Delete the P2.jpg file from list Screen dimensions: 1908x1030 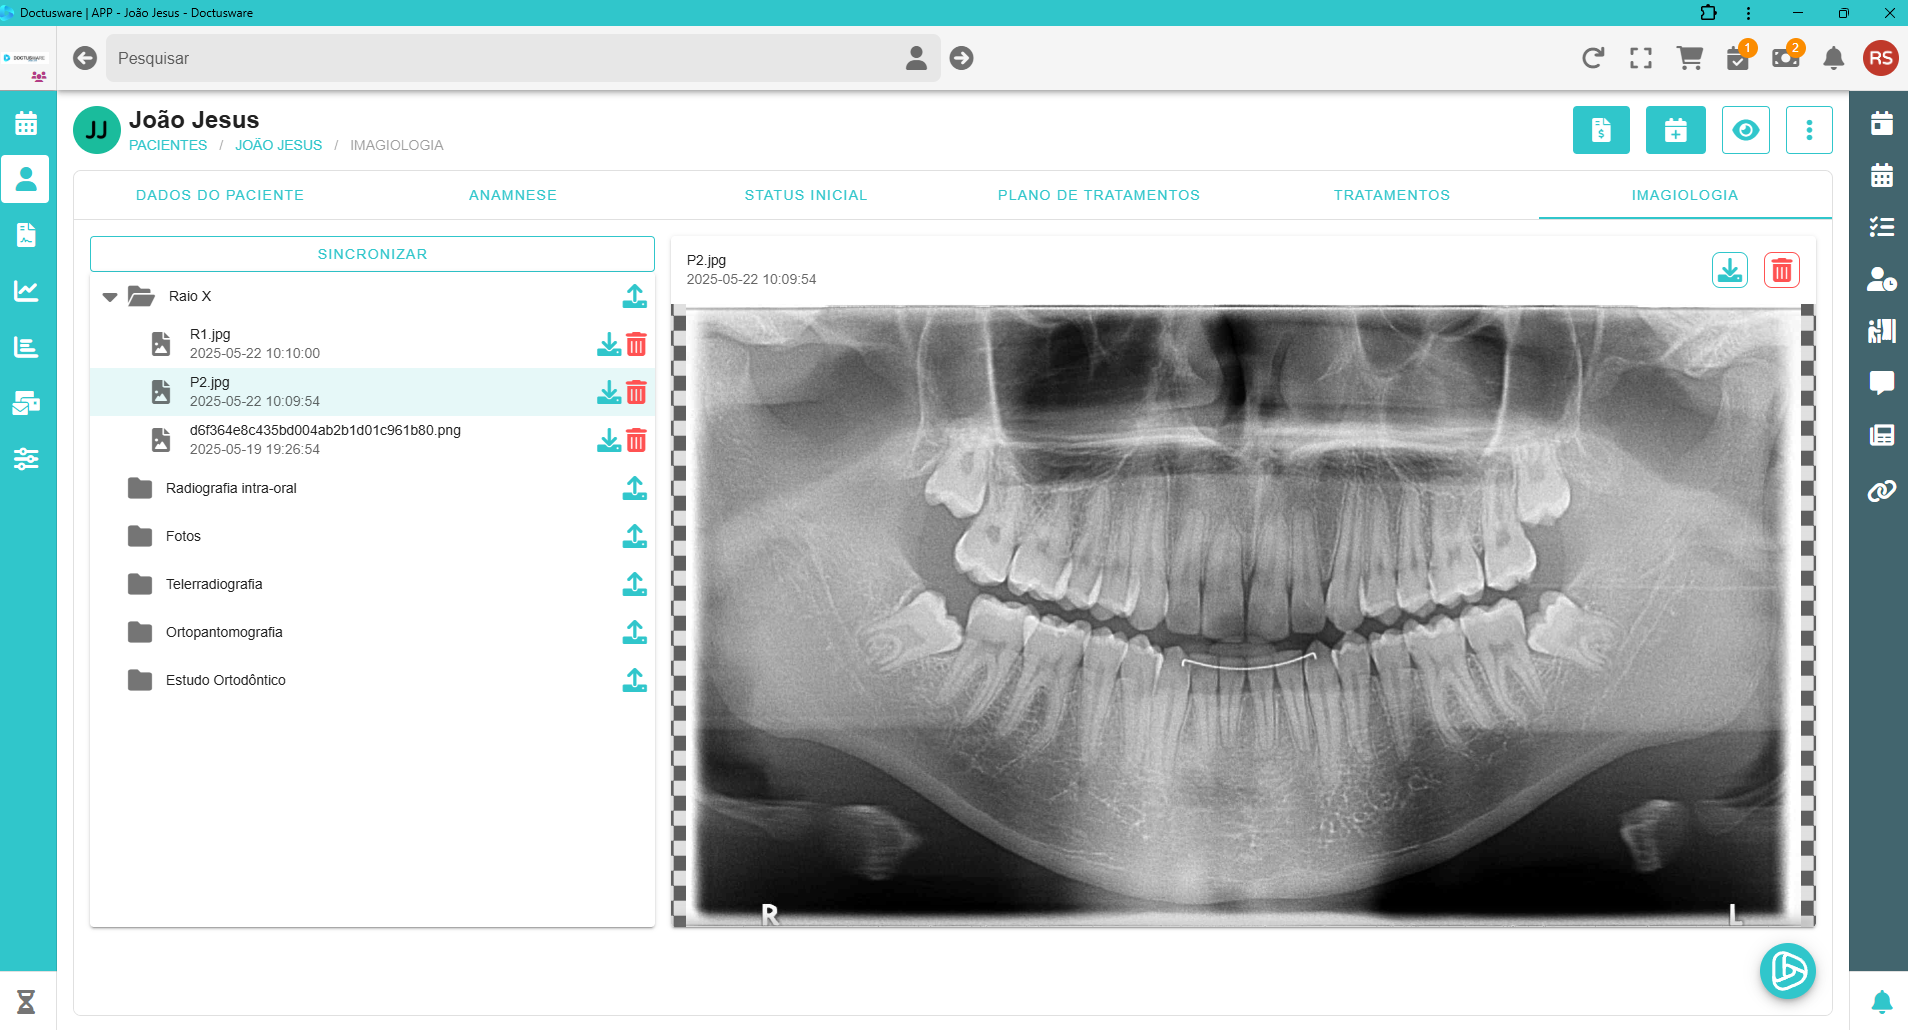(636, 392)
